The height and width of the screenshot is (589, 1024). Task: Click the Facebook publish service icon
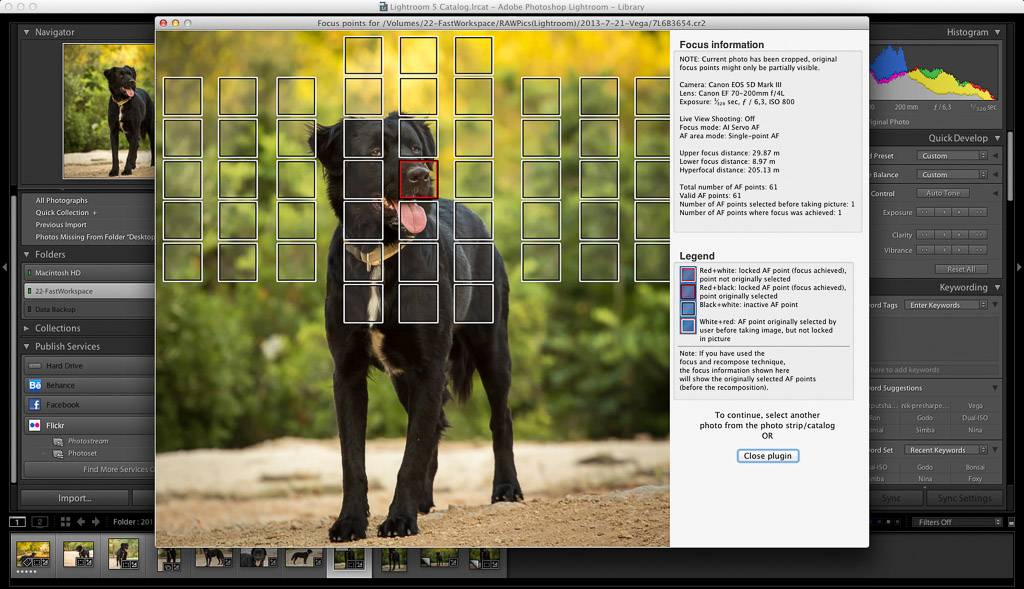(35, 405)
